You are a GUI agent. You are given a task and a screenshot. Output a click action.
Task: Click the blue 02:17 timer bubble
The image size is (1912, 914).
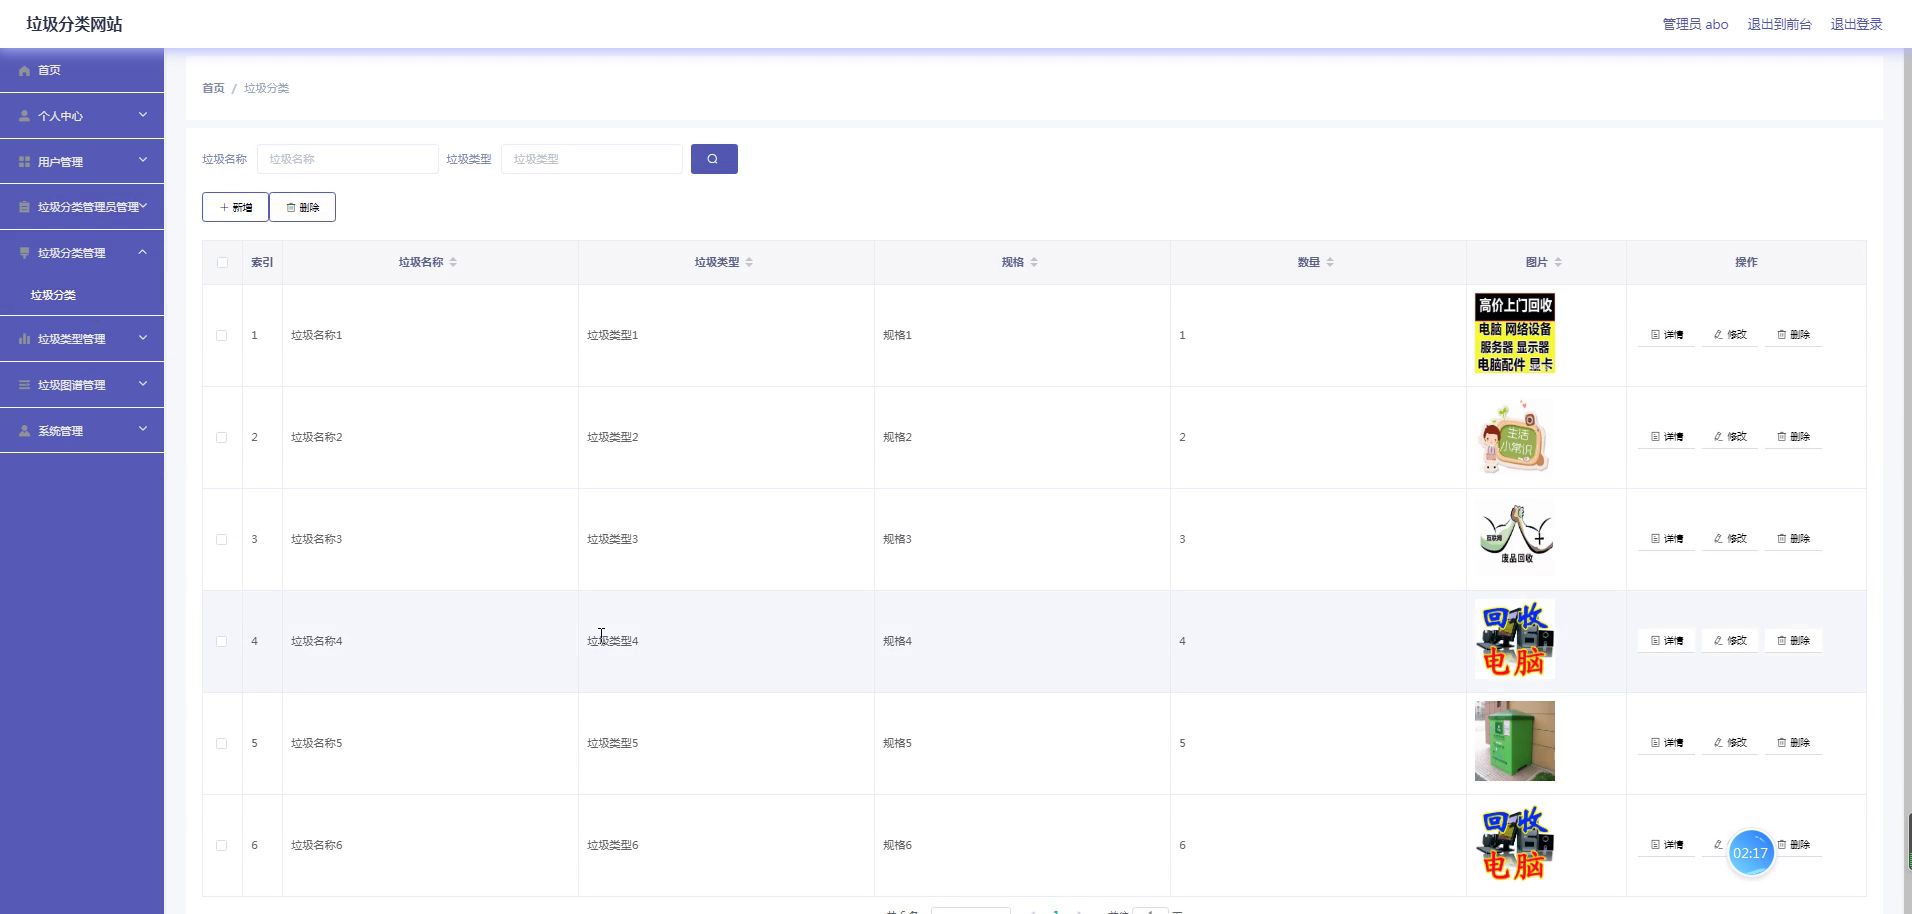(x=1750, y=853)
